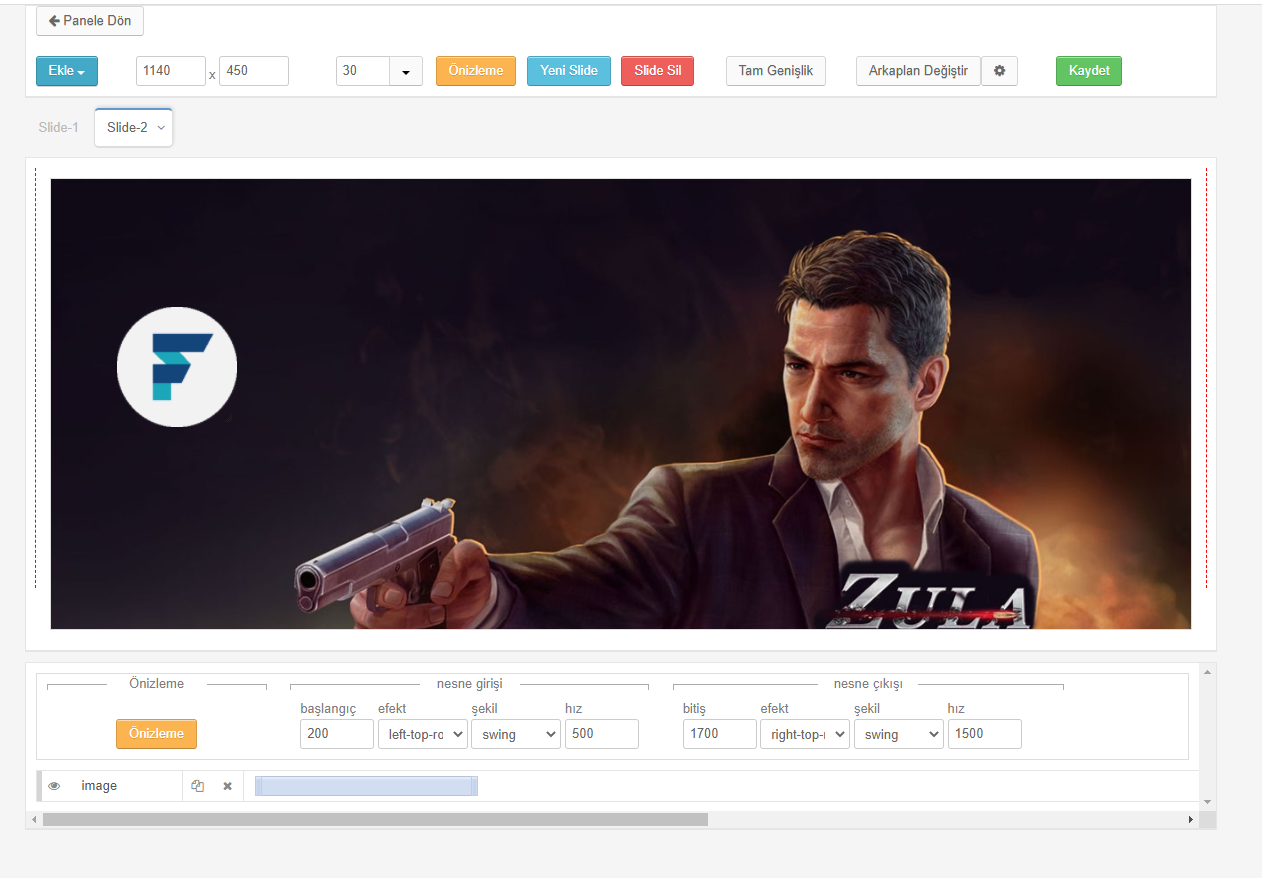The width and height of the screenshot is (1262, 878).
Task: Toggle visibility eye of image layer
Action: point(54,786)
